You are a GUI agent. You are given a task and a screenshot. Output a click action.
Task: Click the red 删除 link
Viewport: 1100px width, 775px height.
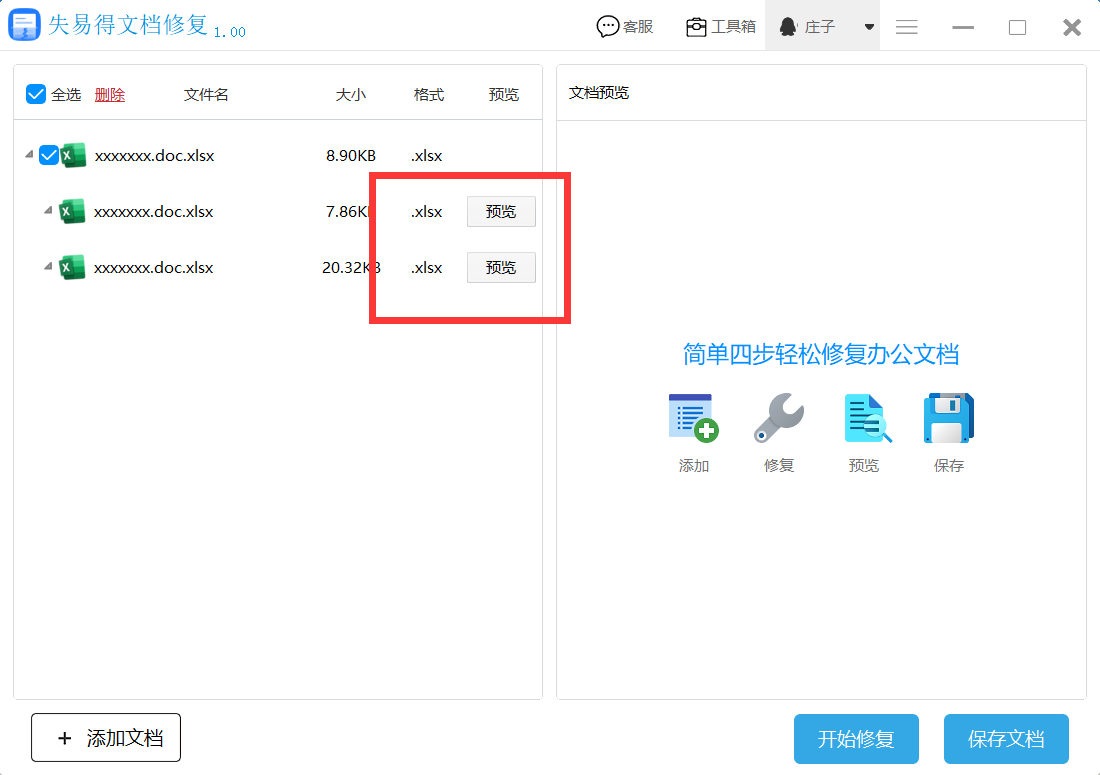[109, 95]
